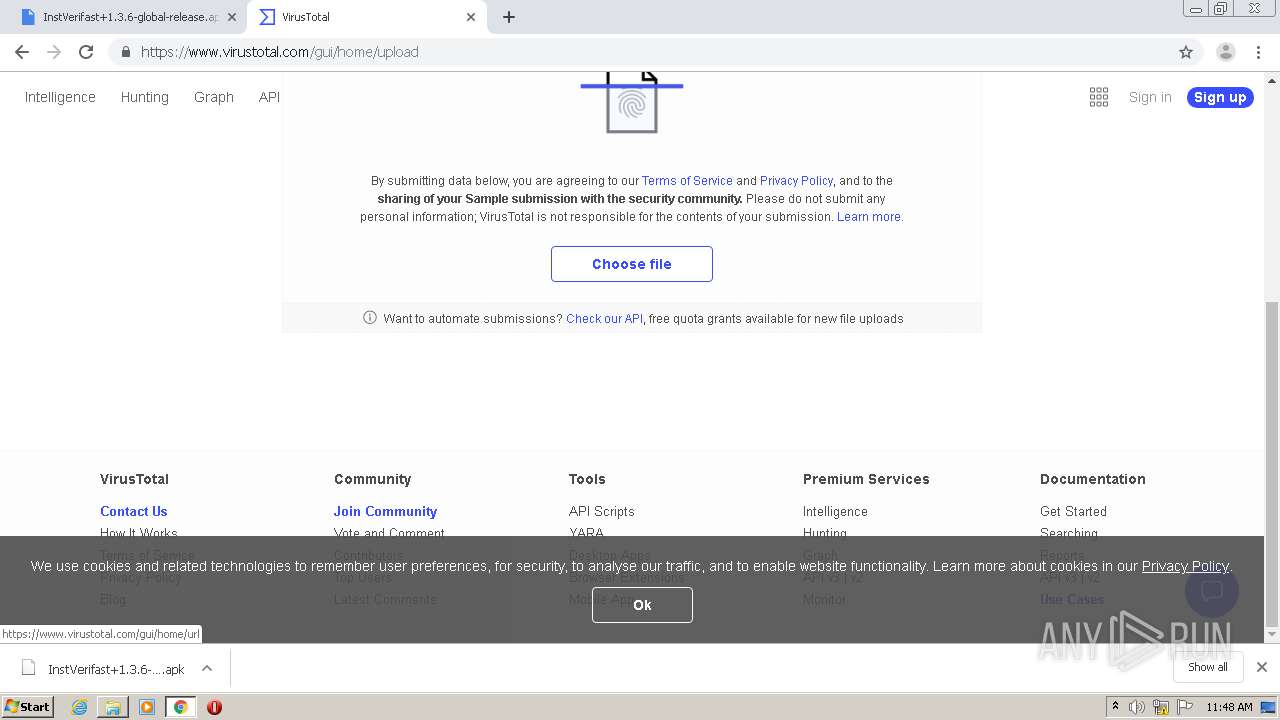Viewport: 1280px width, 720px height.
Task: Click the Action Center flag tray icon
Action: (x=1184, y=707)
